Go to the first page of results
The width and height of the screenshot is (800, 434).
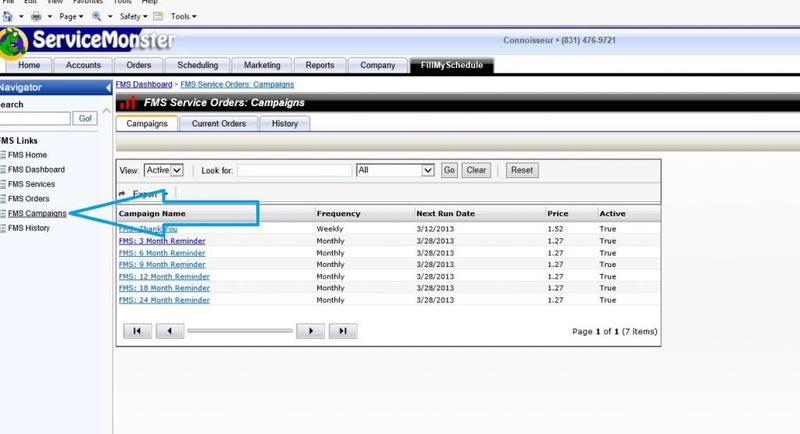[x=137, y=331]
